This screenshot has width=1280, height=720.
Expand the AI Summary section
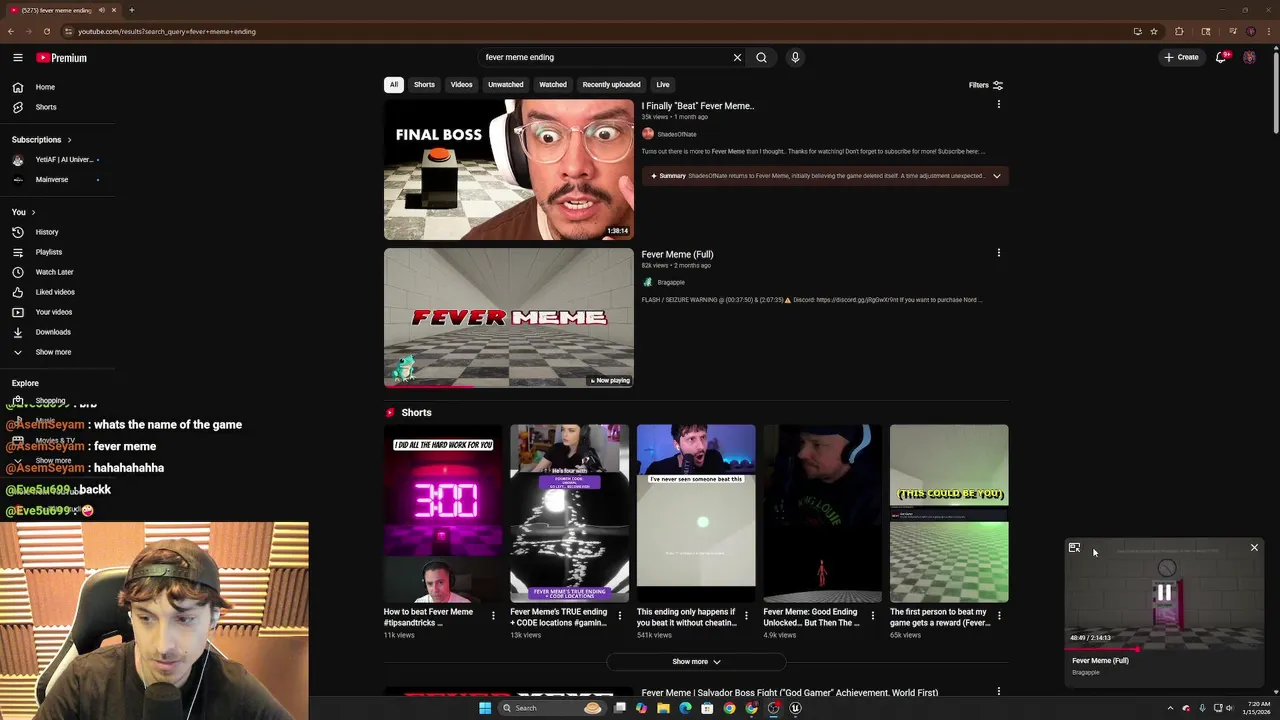click(x=996, y=176)
